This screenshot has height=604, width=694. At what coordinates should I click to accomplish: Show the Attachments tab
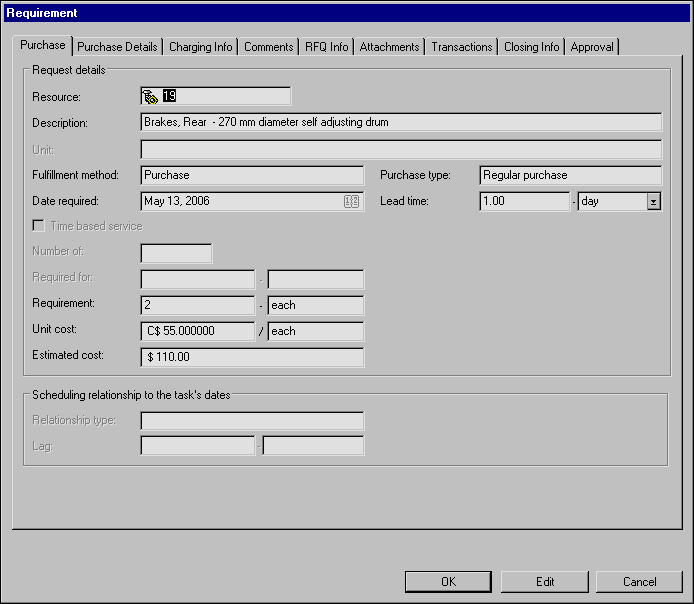[x=390, y=47]
